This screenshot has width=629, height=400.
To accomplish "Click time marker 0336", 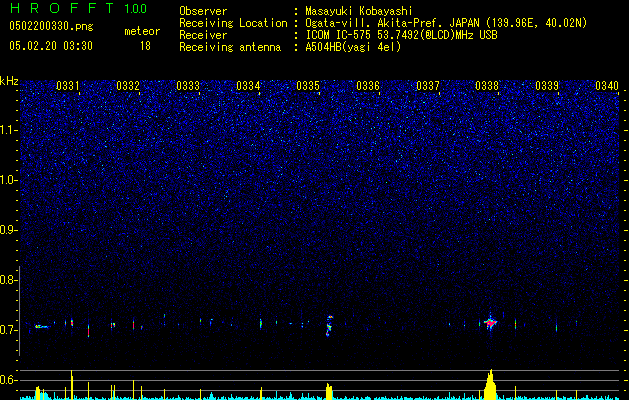I will click(368, 85).
